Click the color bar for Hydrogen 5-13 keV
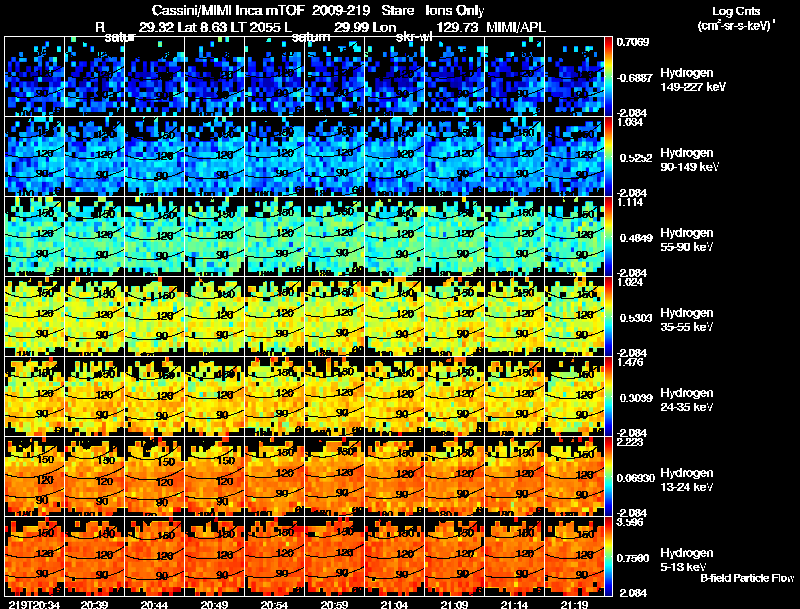This screenshot has height=609, width=800. (x=608, y=557)
